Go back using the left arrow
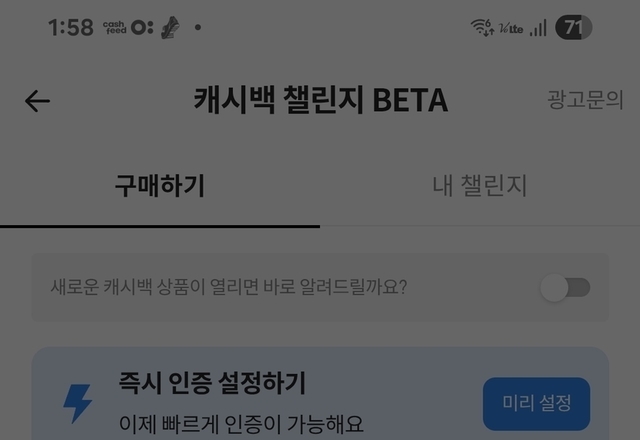The image size is (640, 440). (37, 101)
